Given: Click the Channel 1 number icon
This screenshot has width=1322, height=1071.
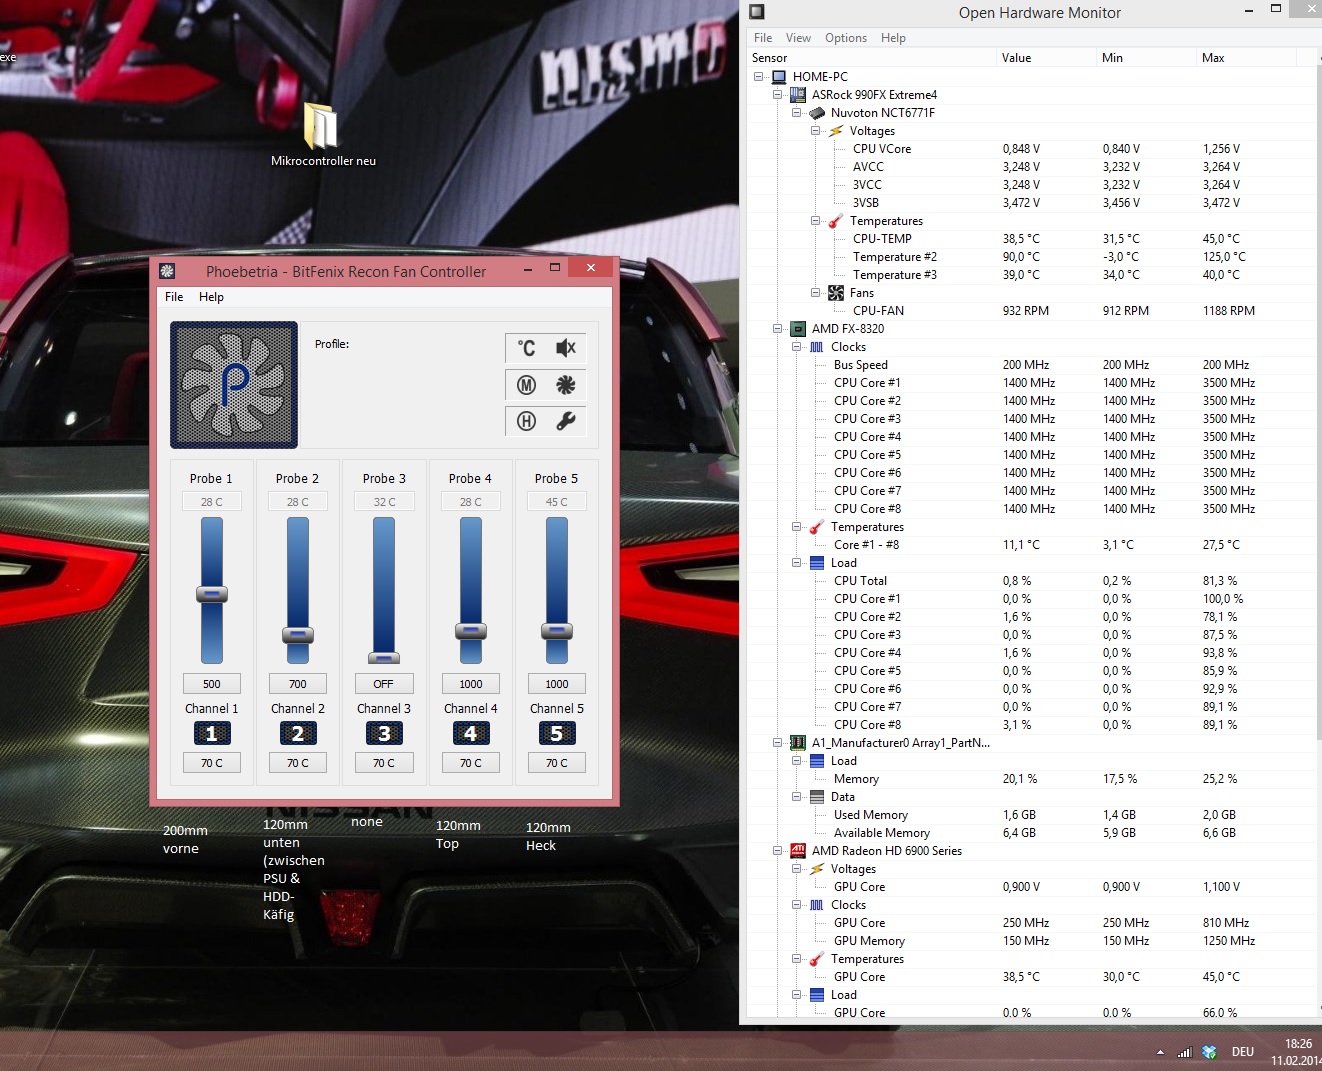Looking at the screenshot, I should pyautogui.click(x=211, y=734).
